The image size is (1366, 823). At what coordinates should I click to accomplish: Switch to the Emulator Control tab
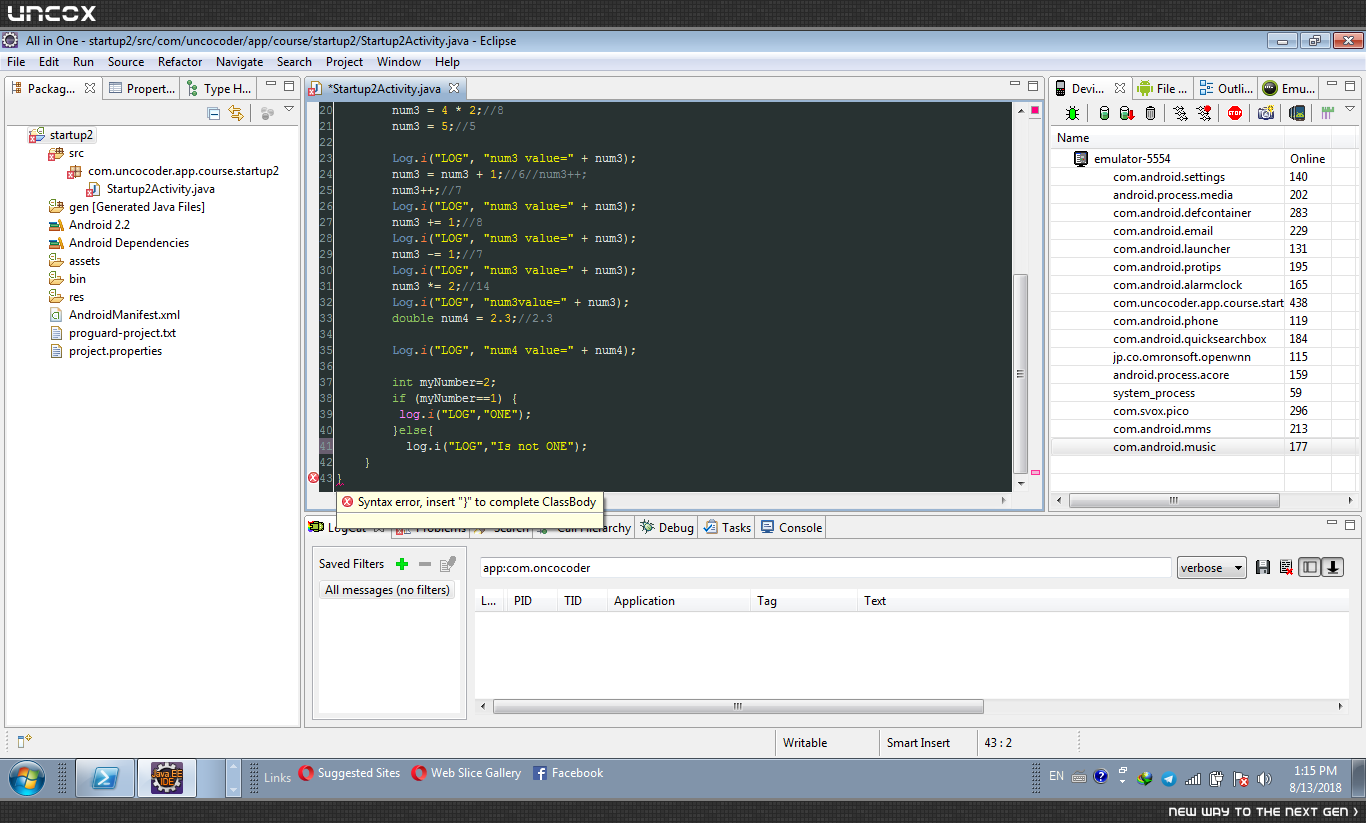[1289, 89]
